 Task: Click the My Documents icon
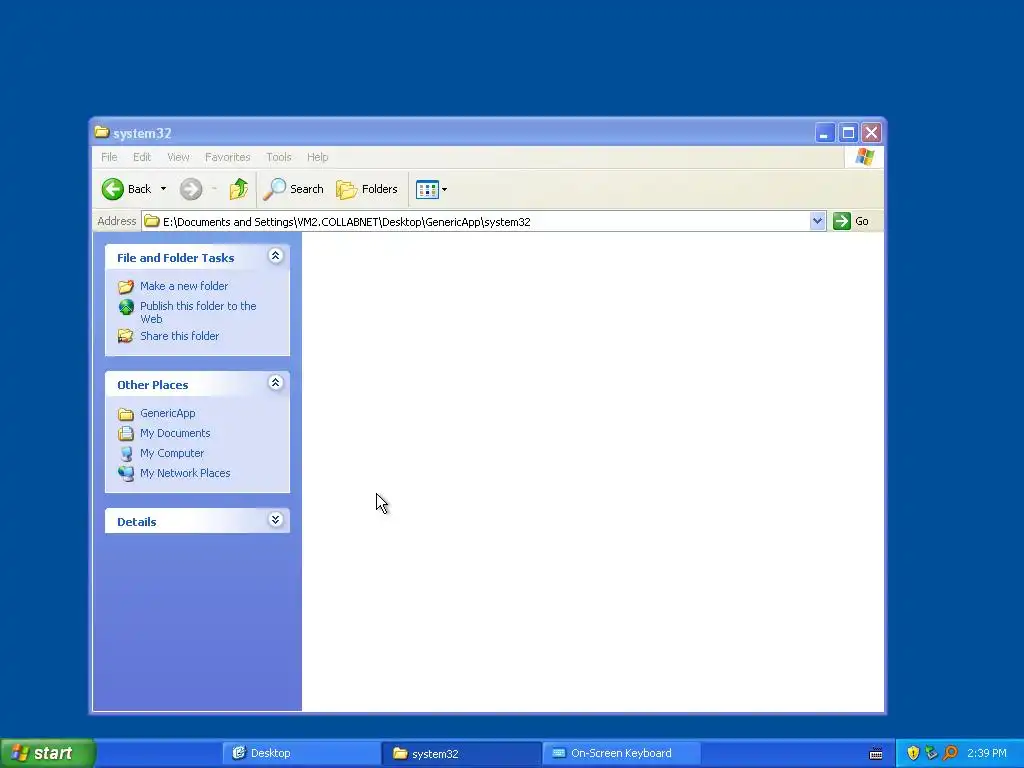coord(126,434)
